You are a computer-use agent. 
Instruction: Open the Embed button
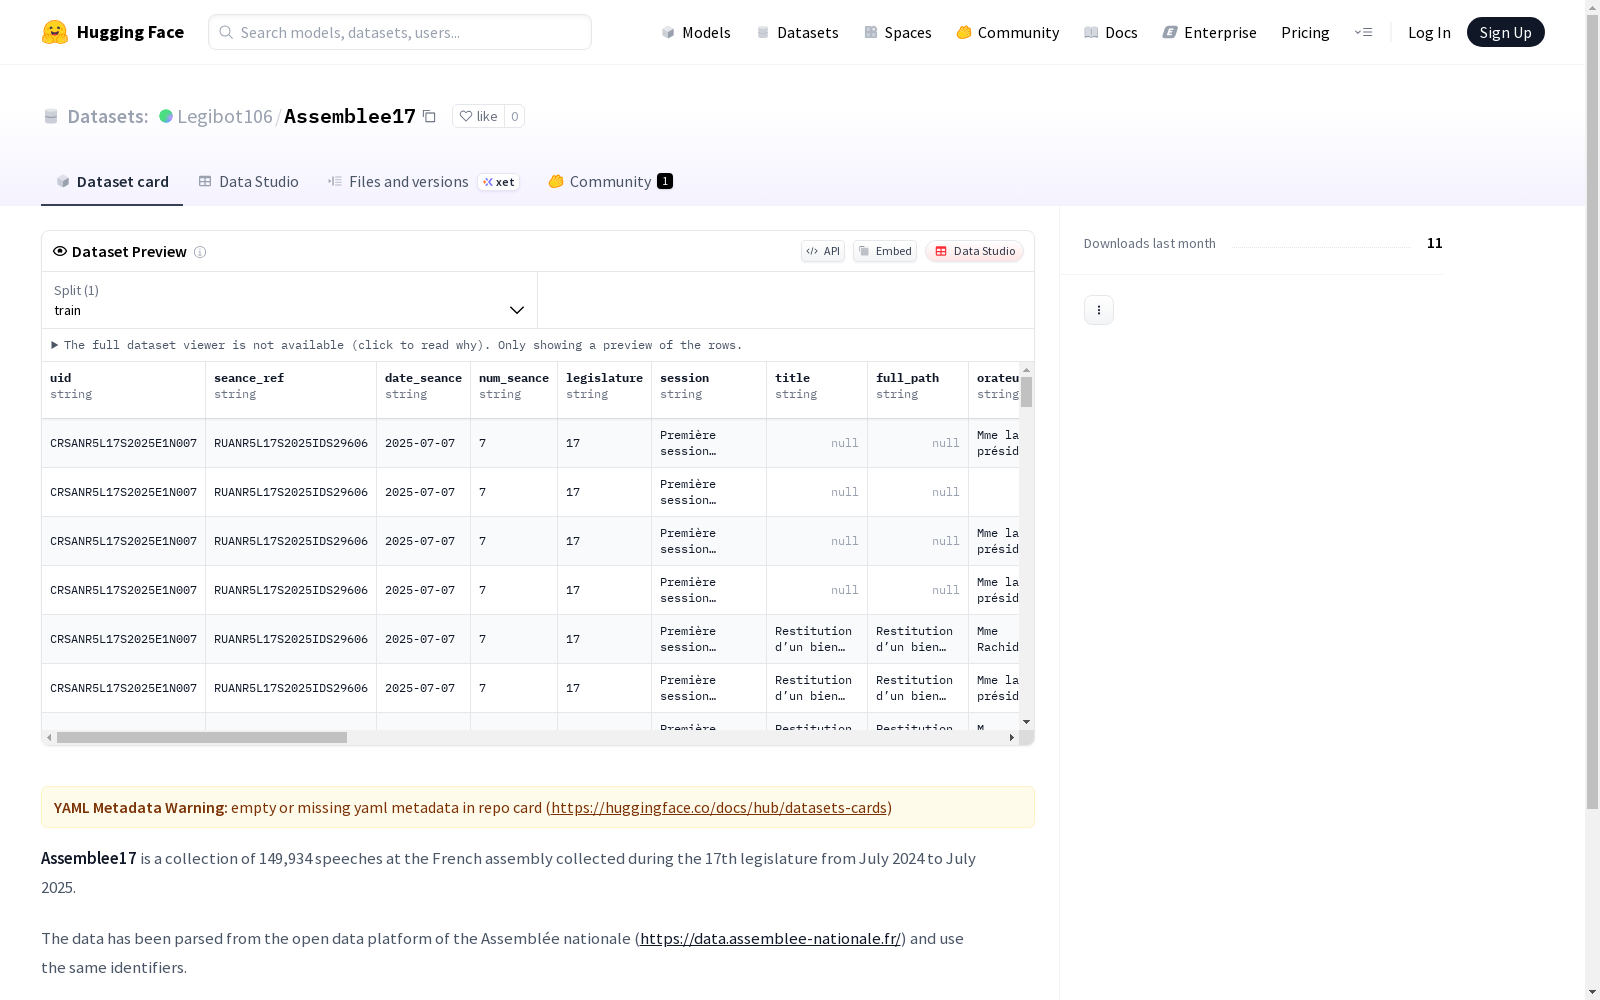[885, 251]
